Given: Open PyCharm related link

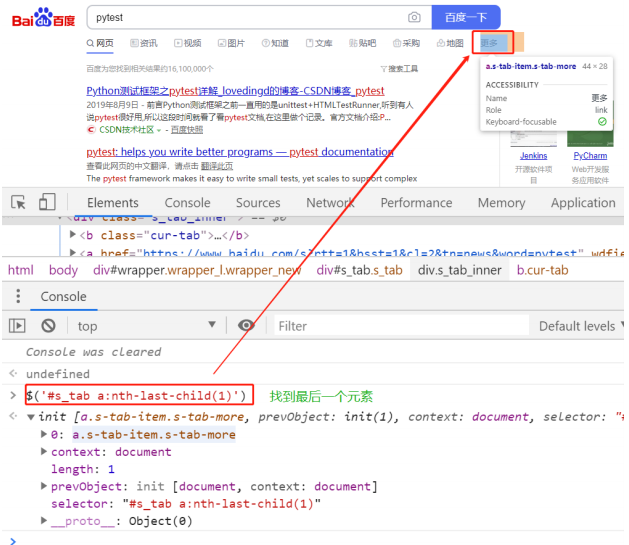Looking at the screenshot, I should pos(590,156).
